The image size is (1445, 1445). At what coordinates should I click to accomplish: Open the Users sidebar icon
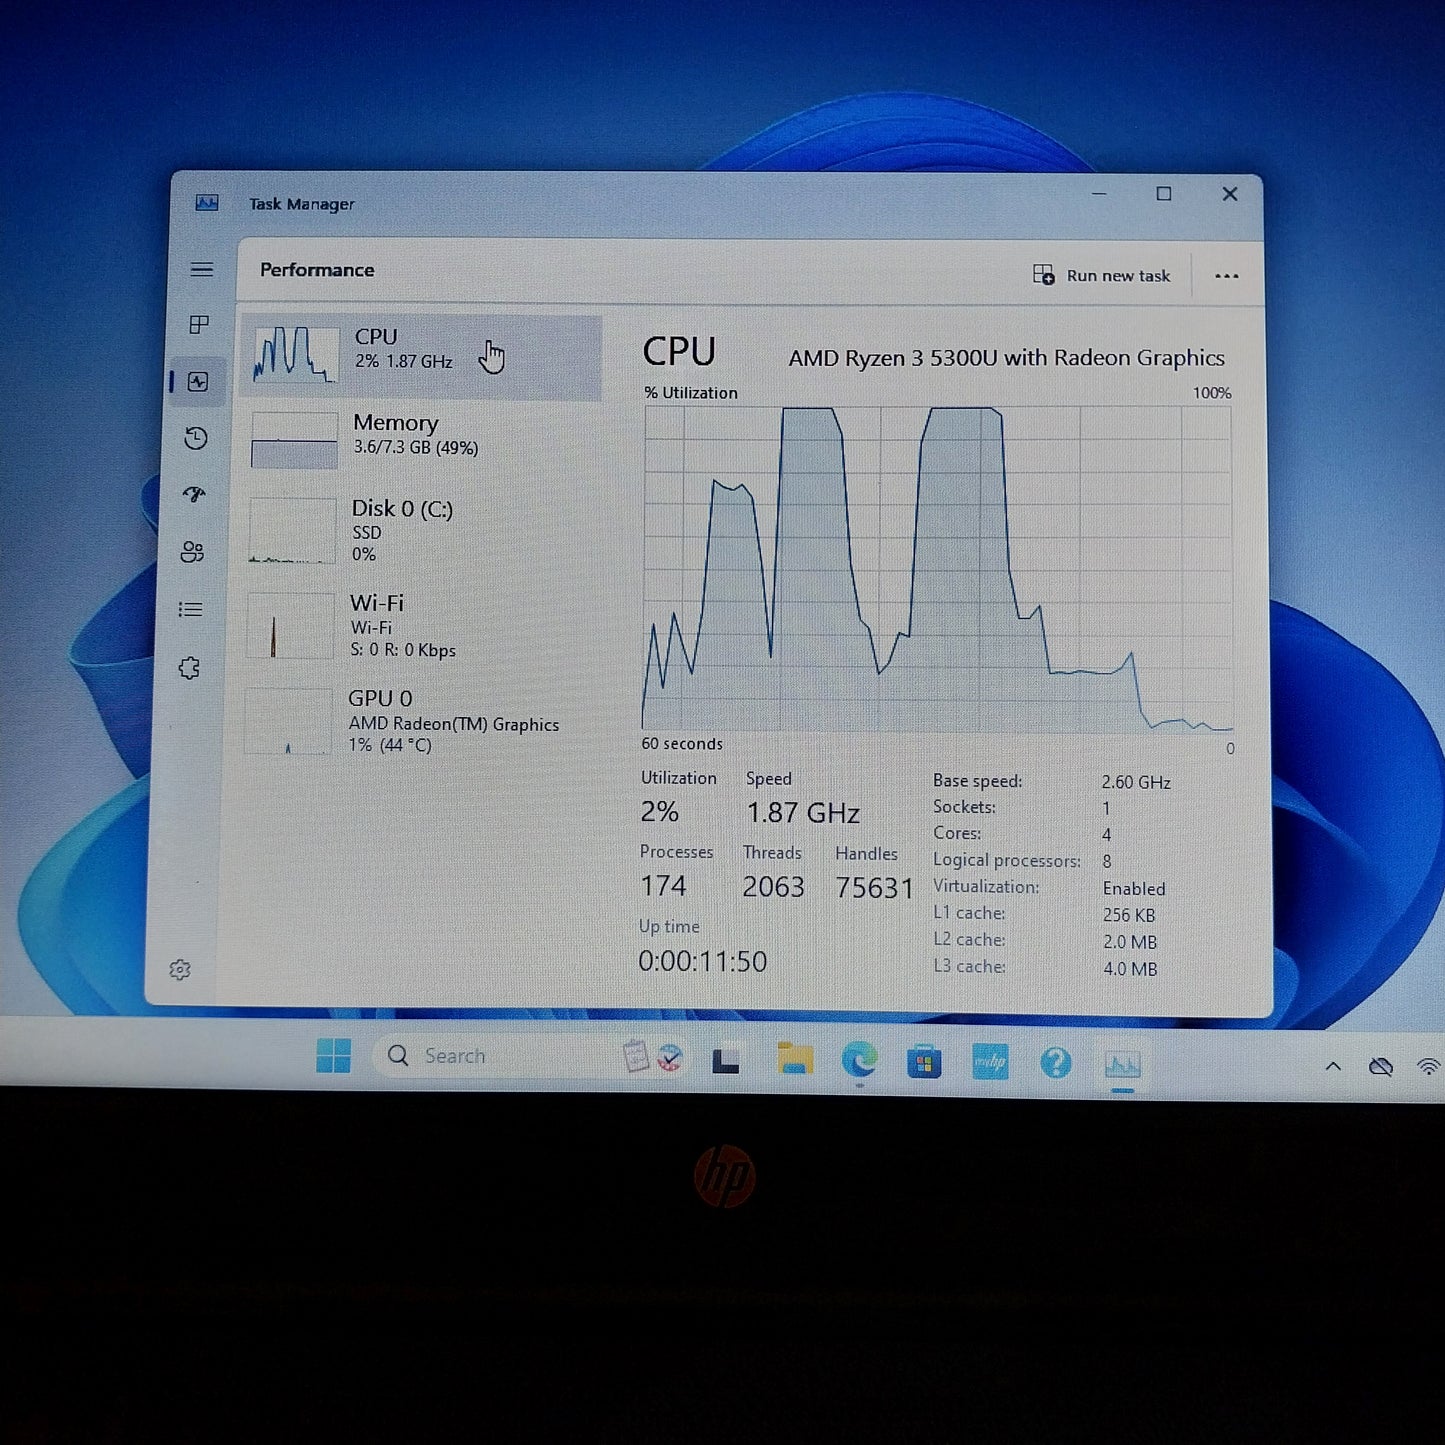click(192, 552)
